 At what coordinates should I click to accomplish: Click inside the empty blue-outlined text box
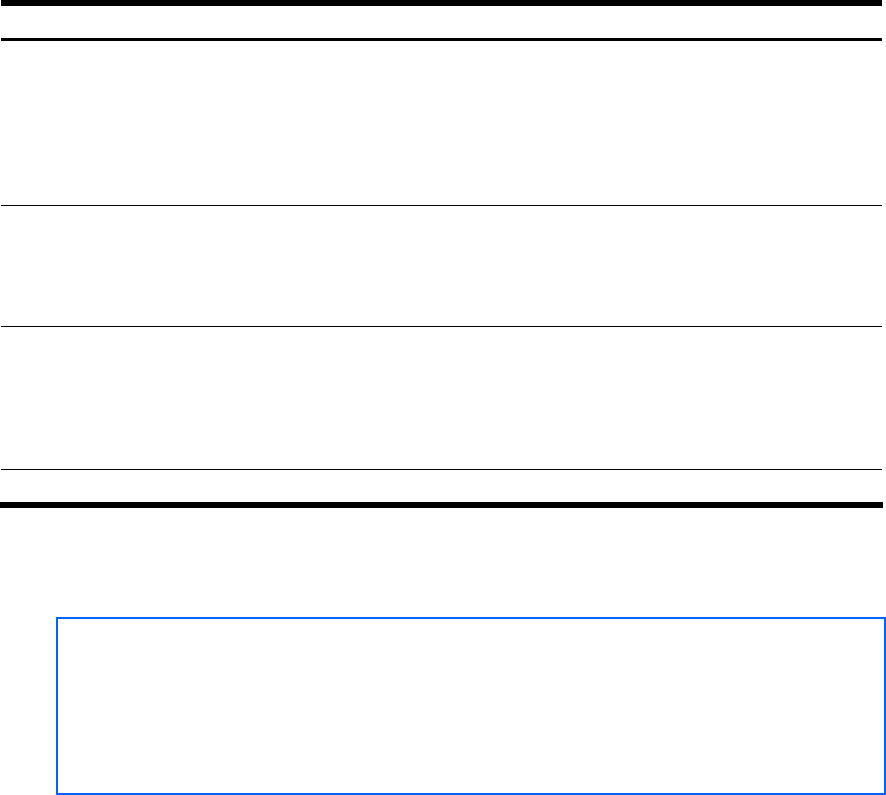(470, 705)
